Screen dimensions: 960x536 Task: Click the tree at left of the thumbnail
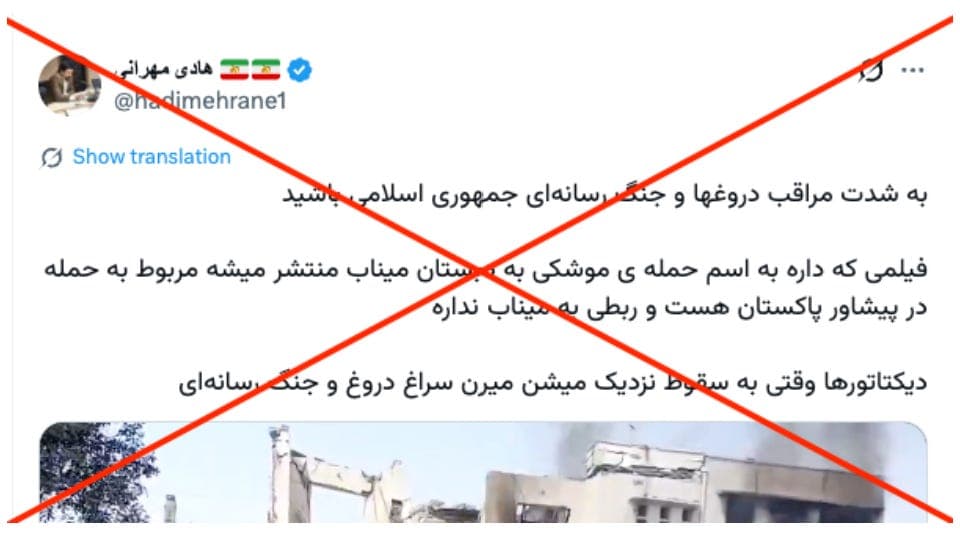click(x=95, y=472)
